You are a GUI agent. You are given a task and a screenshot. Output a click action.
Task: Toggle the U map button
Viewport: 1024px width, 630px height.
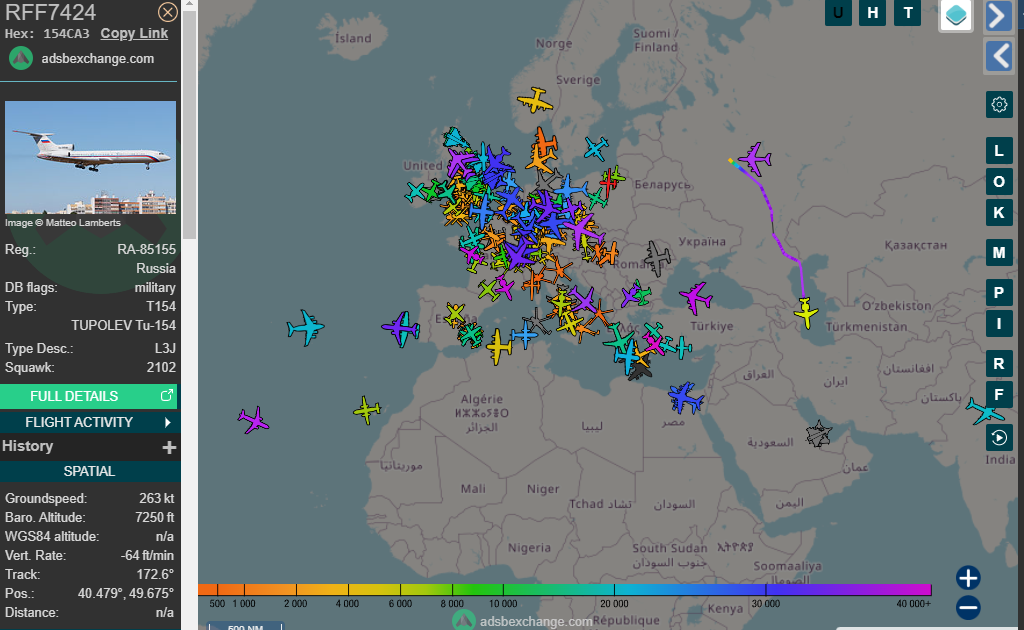click(x=838, y=12)
